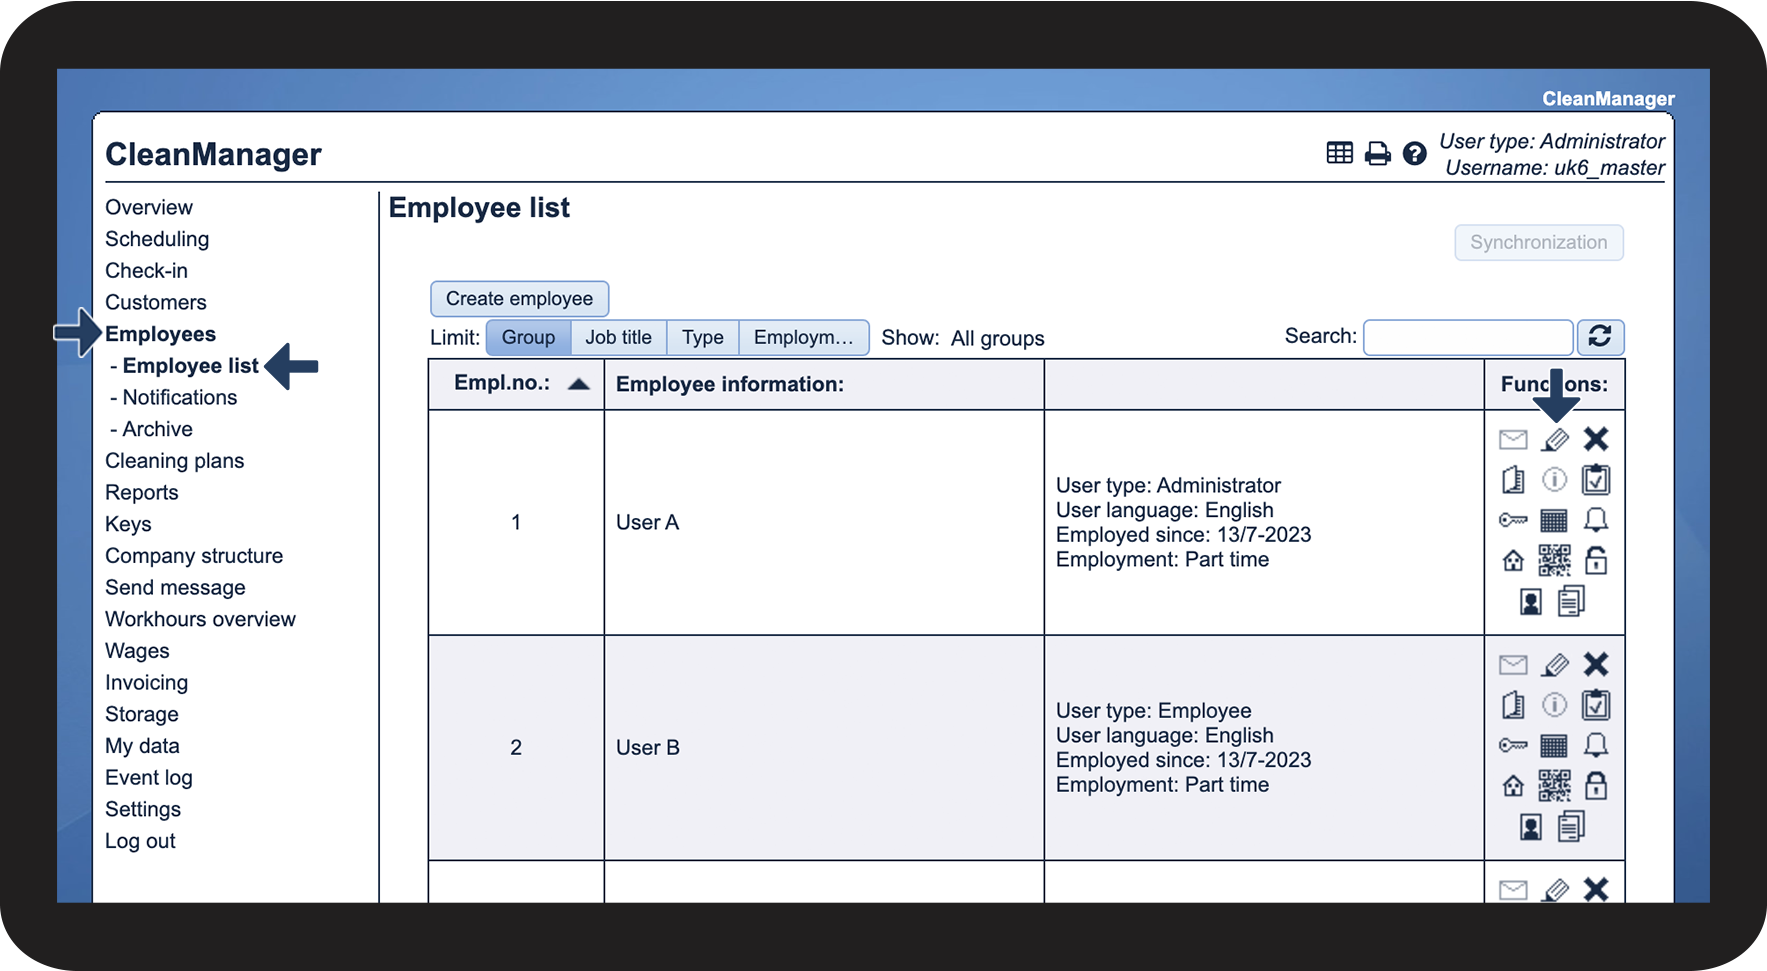1767x971 pixels.
Task: Expand the Employees menu in sidebar
Action: [x=160, y=334]
